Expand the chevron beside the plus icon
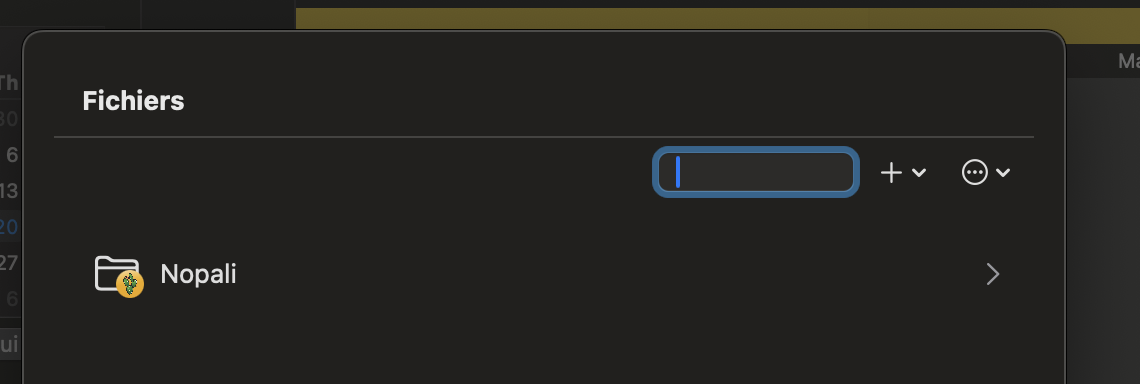The height and width of the screenshot is (384, 1140). (x=918, y=172)
